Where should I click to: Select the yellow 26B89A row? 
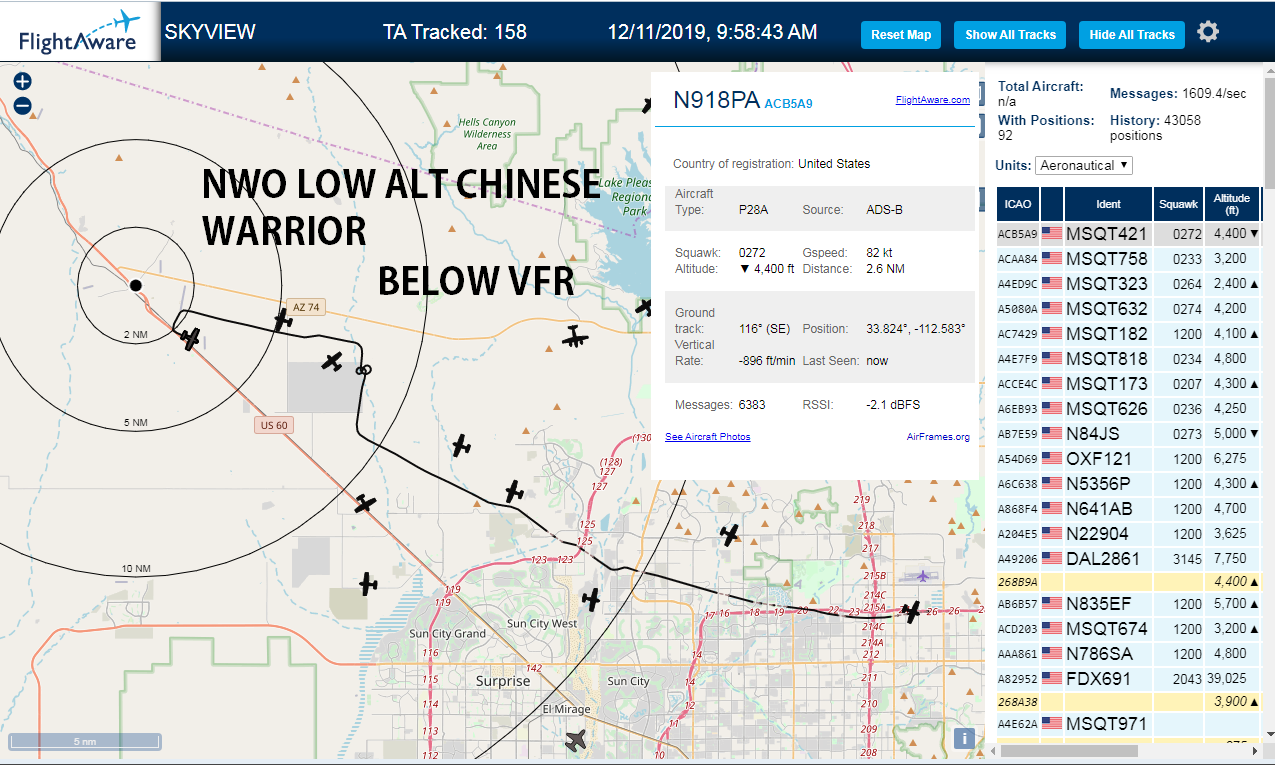pos(1129,582)
